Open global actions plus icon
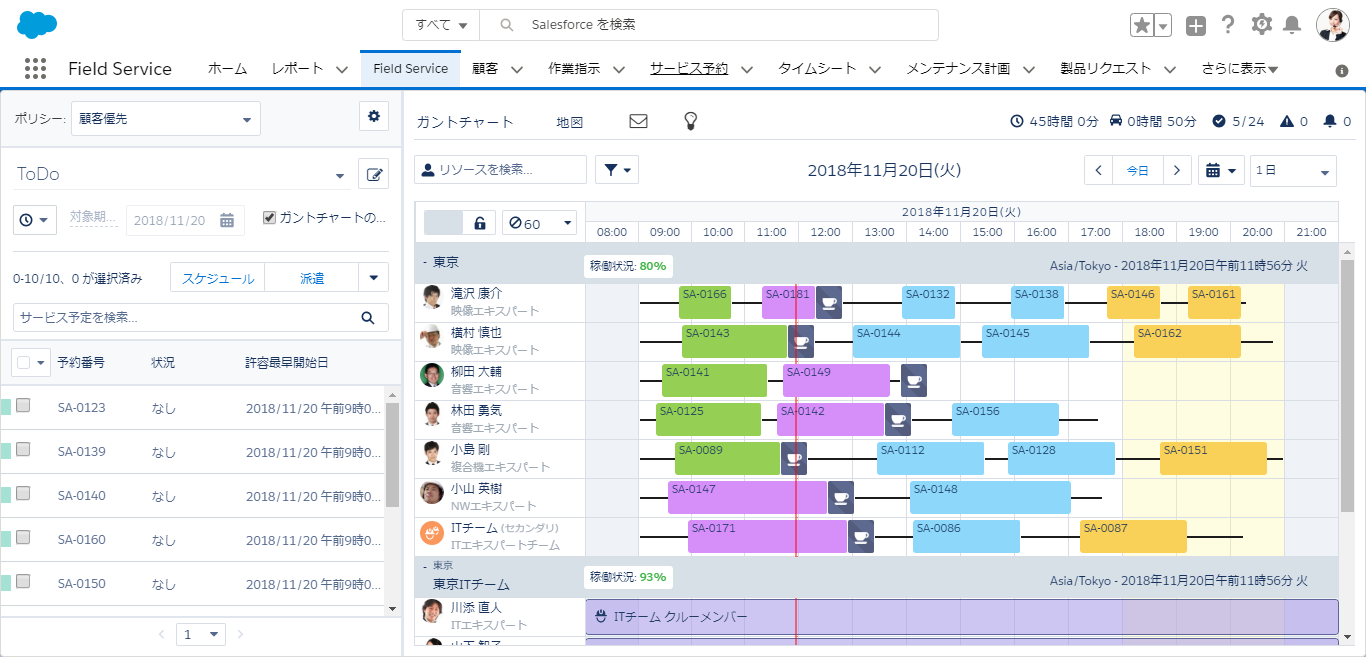This screenshot has width=1366, height=657. click(x=1196, y=26)
